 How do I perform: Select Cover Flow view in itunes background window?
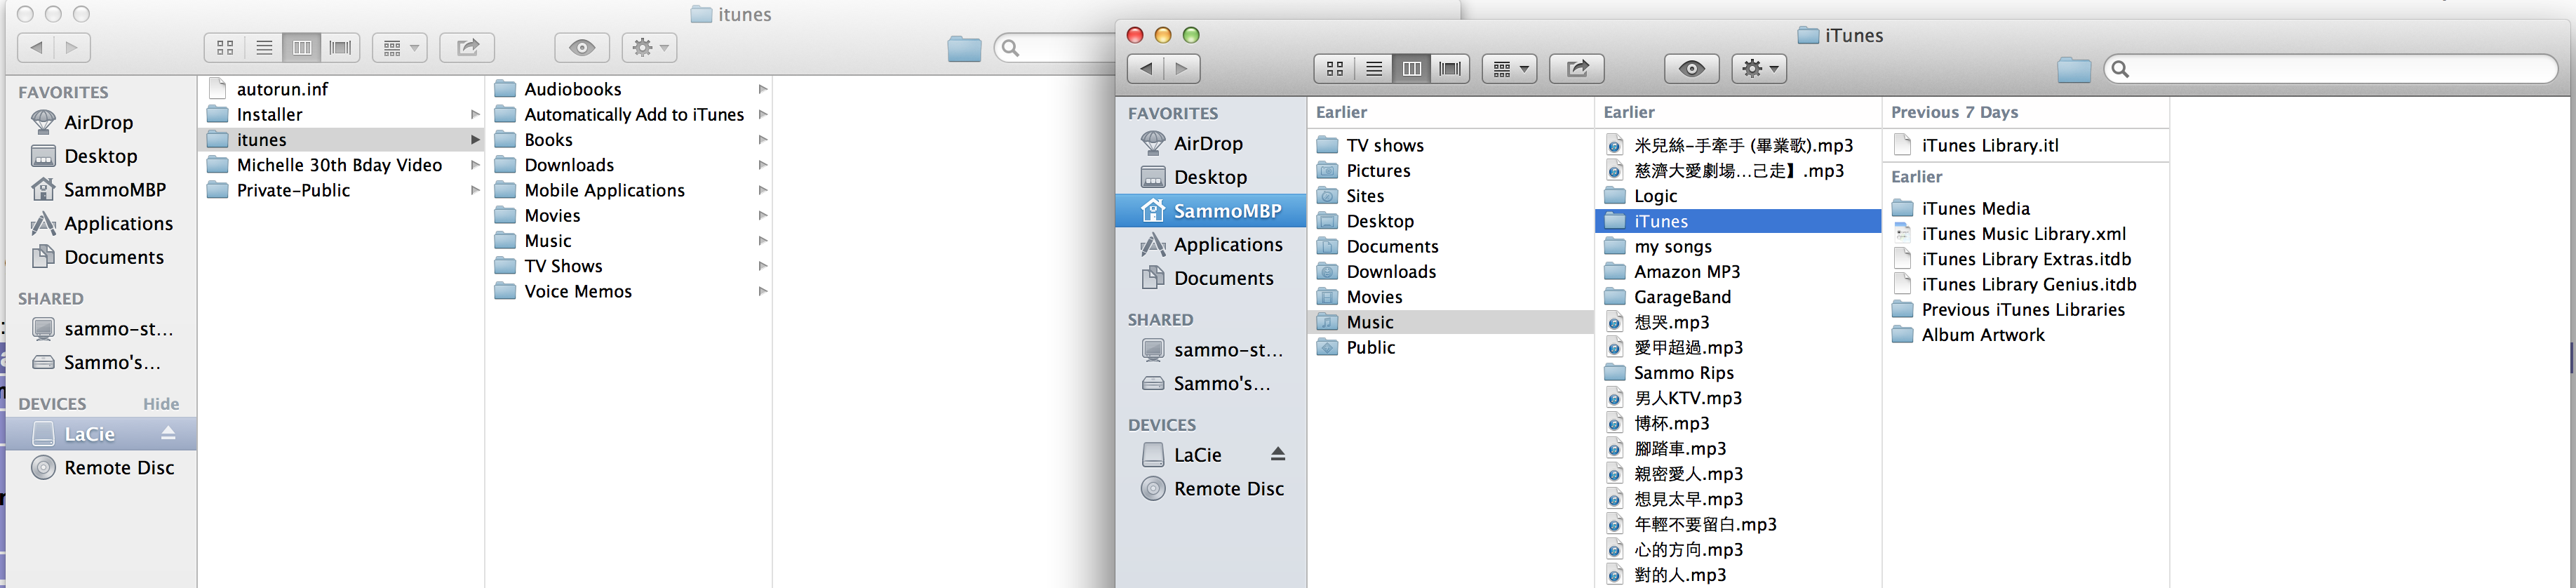point(340,48)
